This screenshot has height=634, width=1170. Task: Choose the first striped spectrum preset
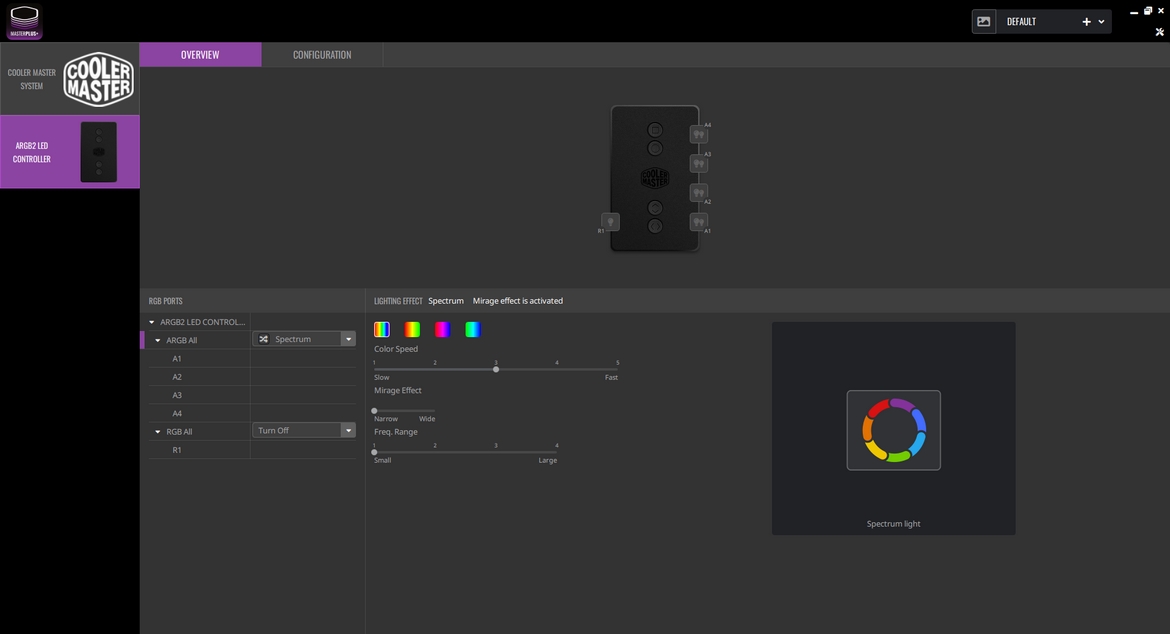coord(381,330)
